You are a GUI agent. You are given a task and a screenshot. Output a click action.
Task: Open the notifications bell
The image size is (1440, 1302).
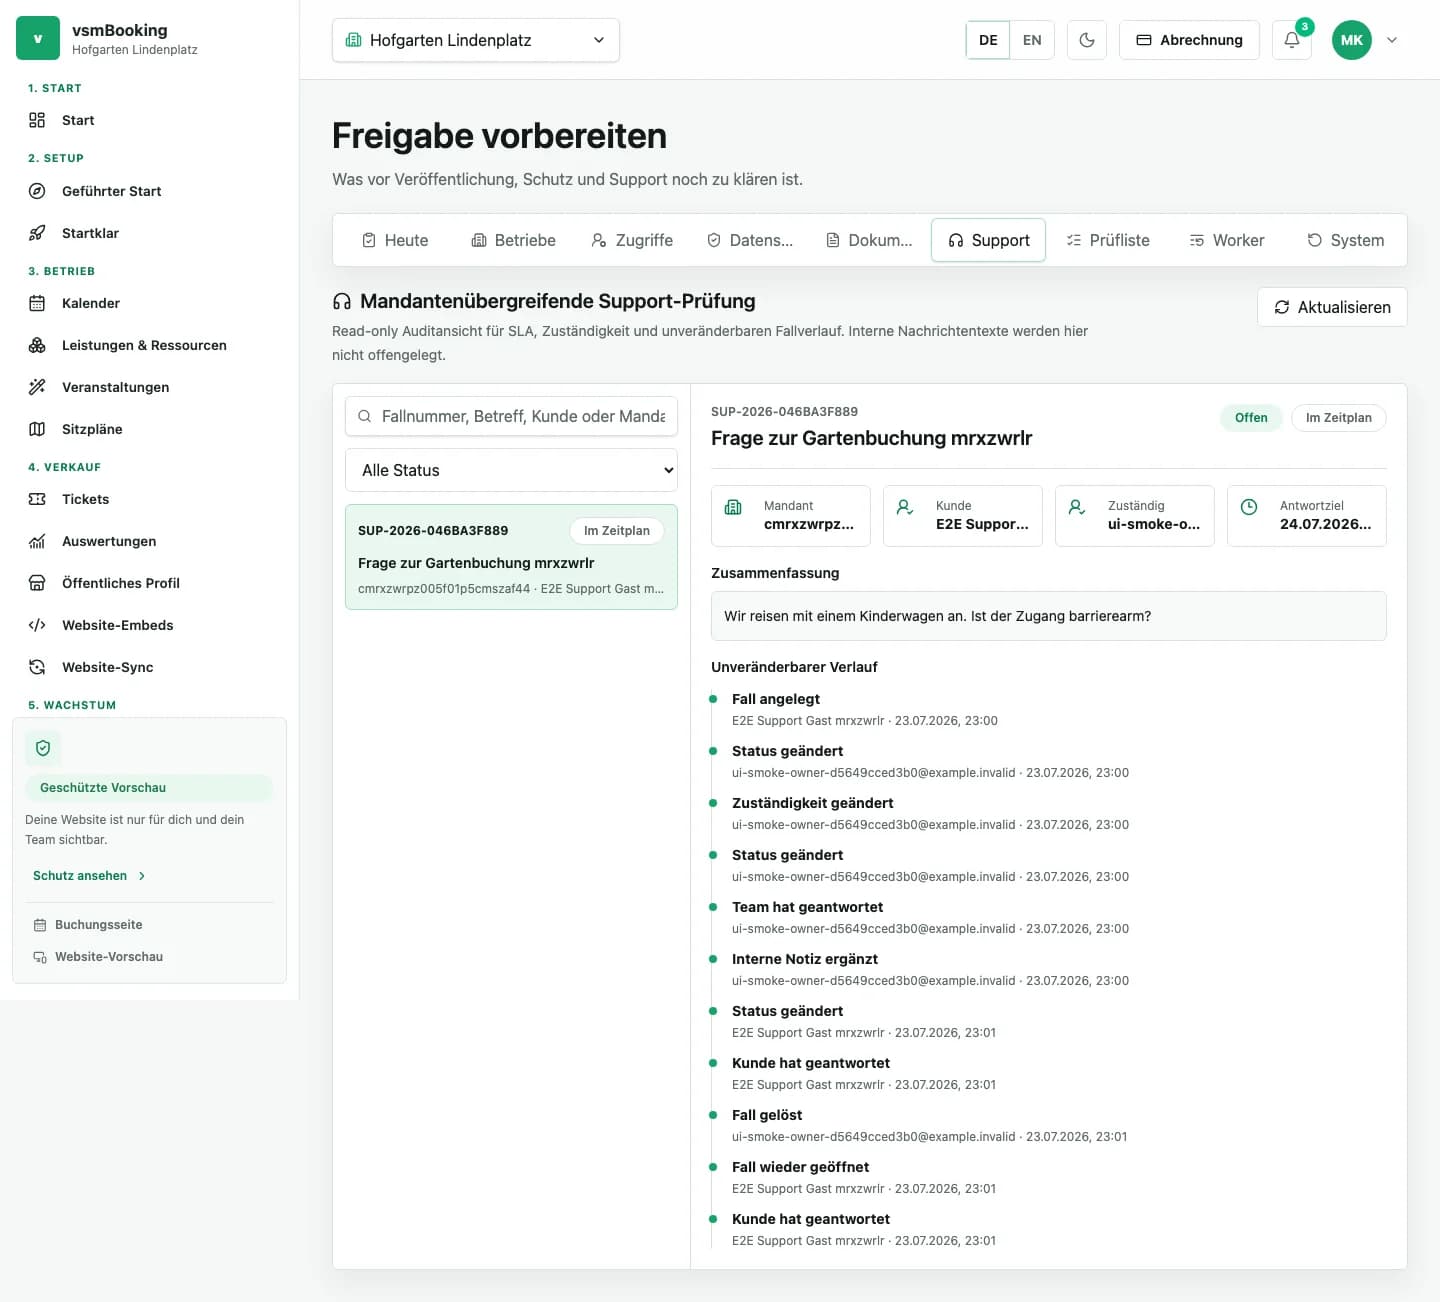click(1292, 40)
